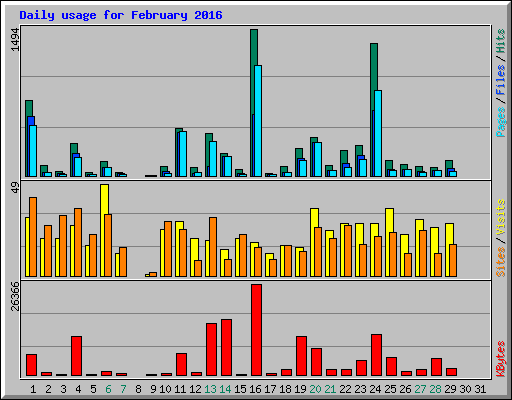Click green weekend day label 21
This screenshot has width=512, height=400.
330,389
